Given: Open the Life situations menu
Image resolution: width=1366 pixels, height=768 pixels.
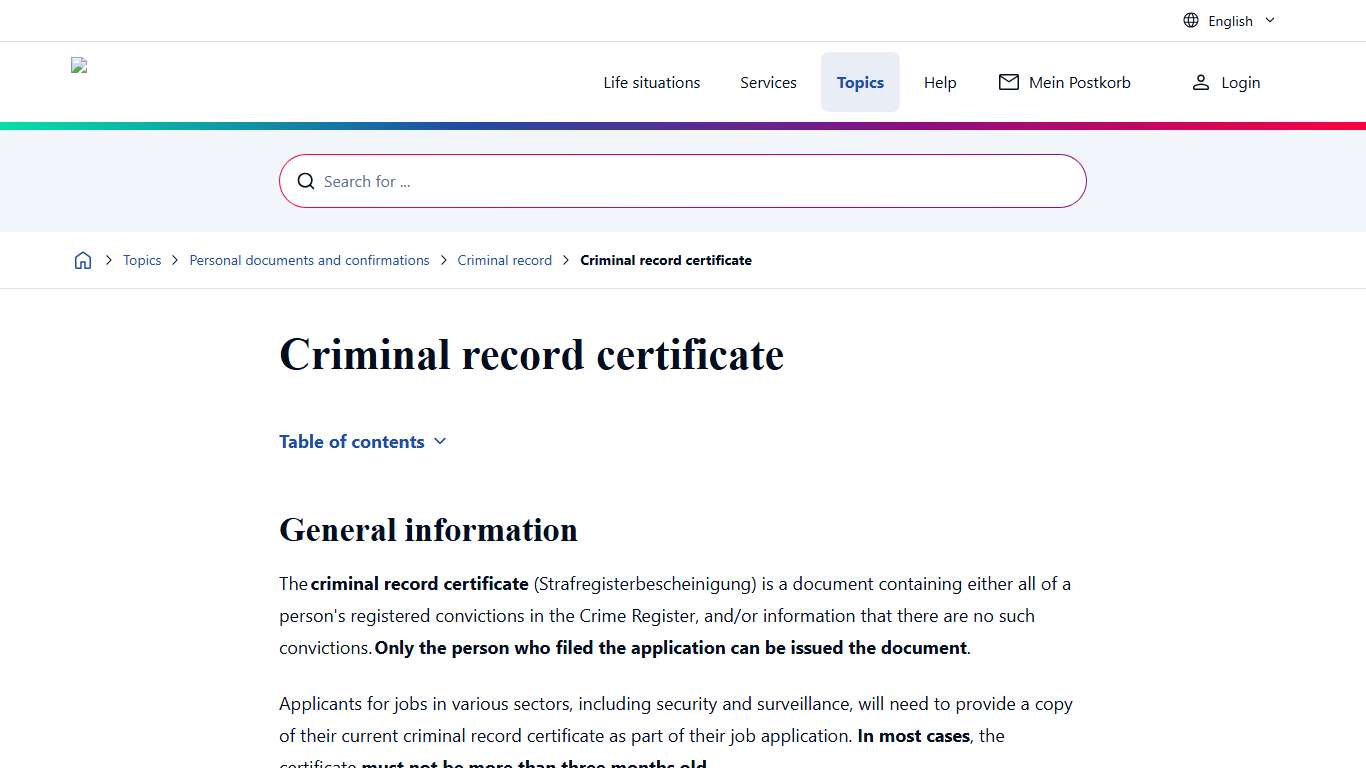Looking at the screenshot, I should (x=651, y=82).
